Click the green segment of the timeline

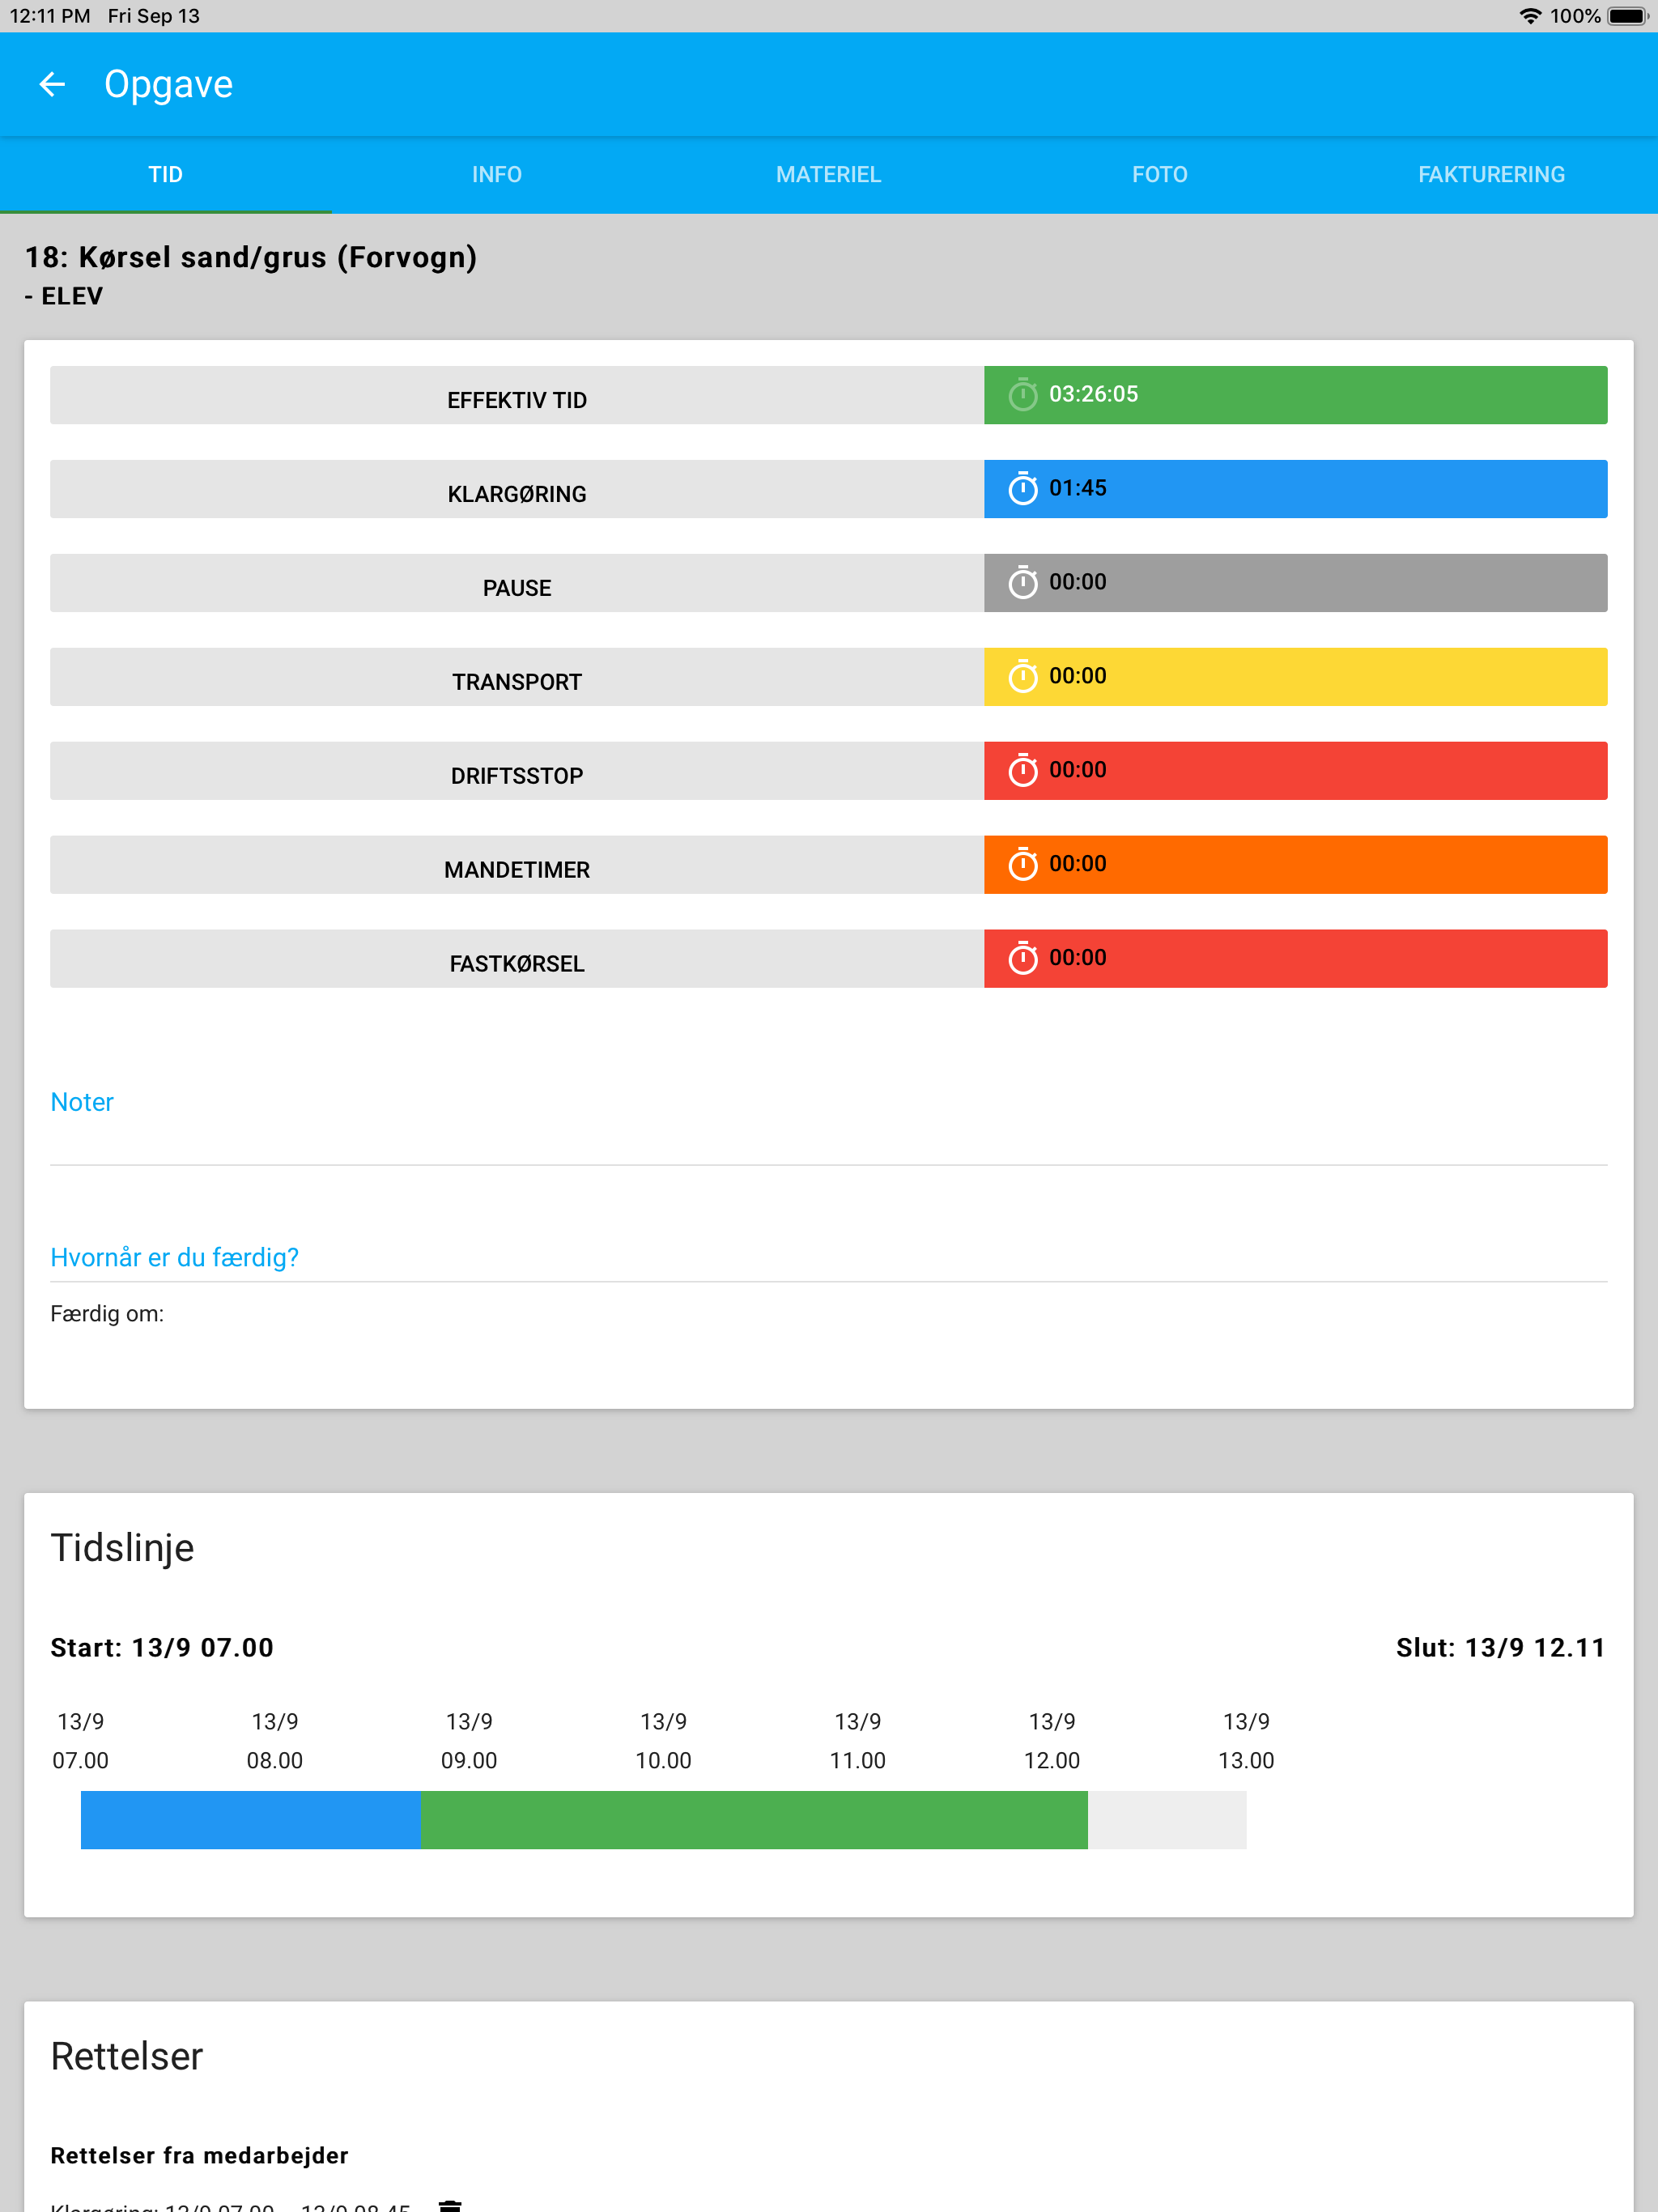click(x=754, y=1819)
